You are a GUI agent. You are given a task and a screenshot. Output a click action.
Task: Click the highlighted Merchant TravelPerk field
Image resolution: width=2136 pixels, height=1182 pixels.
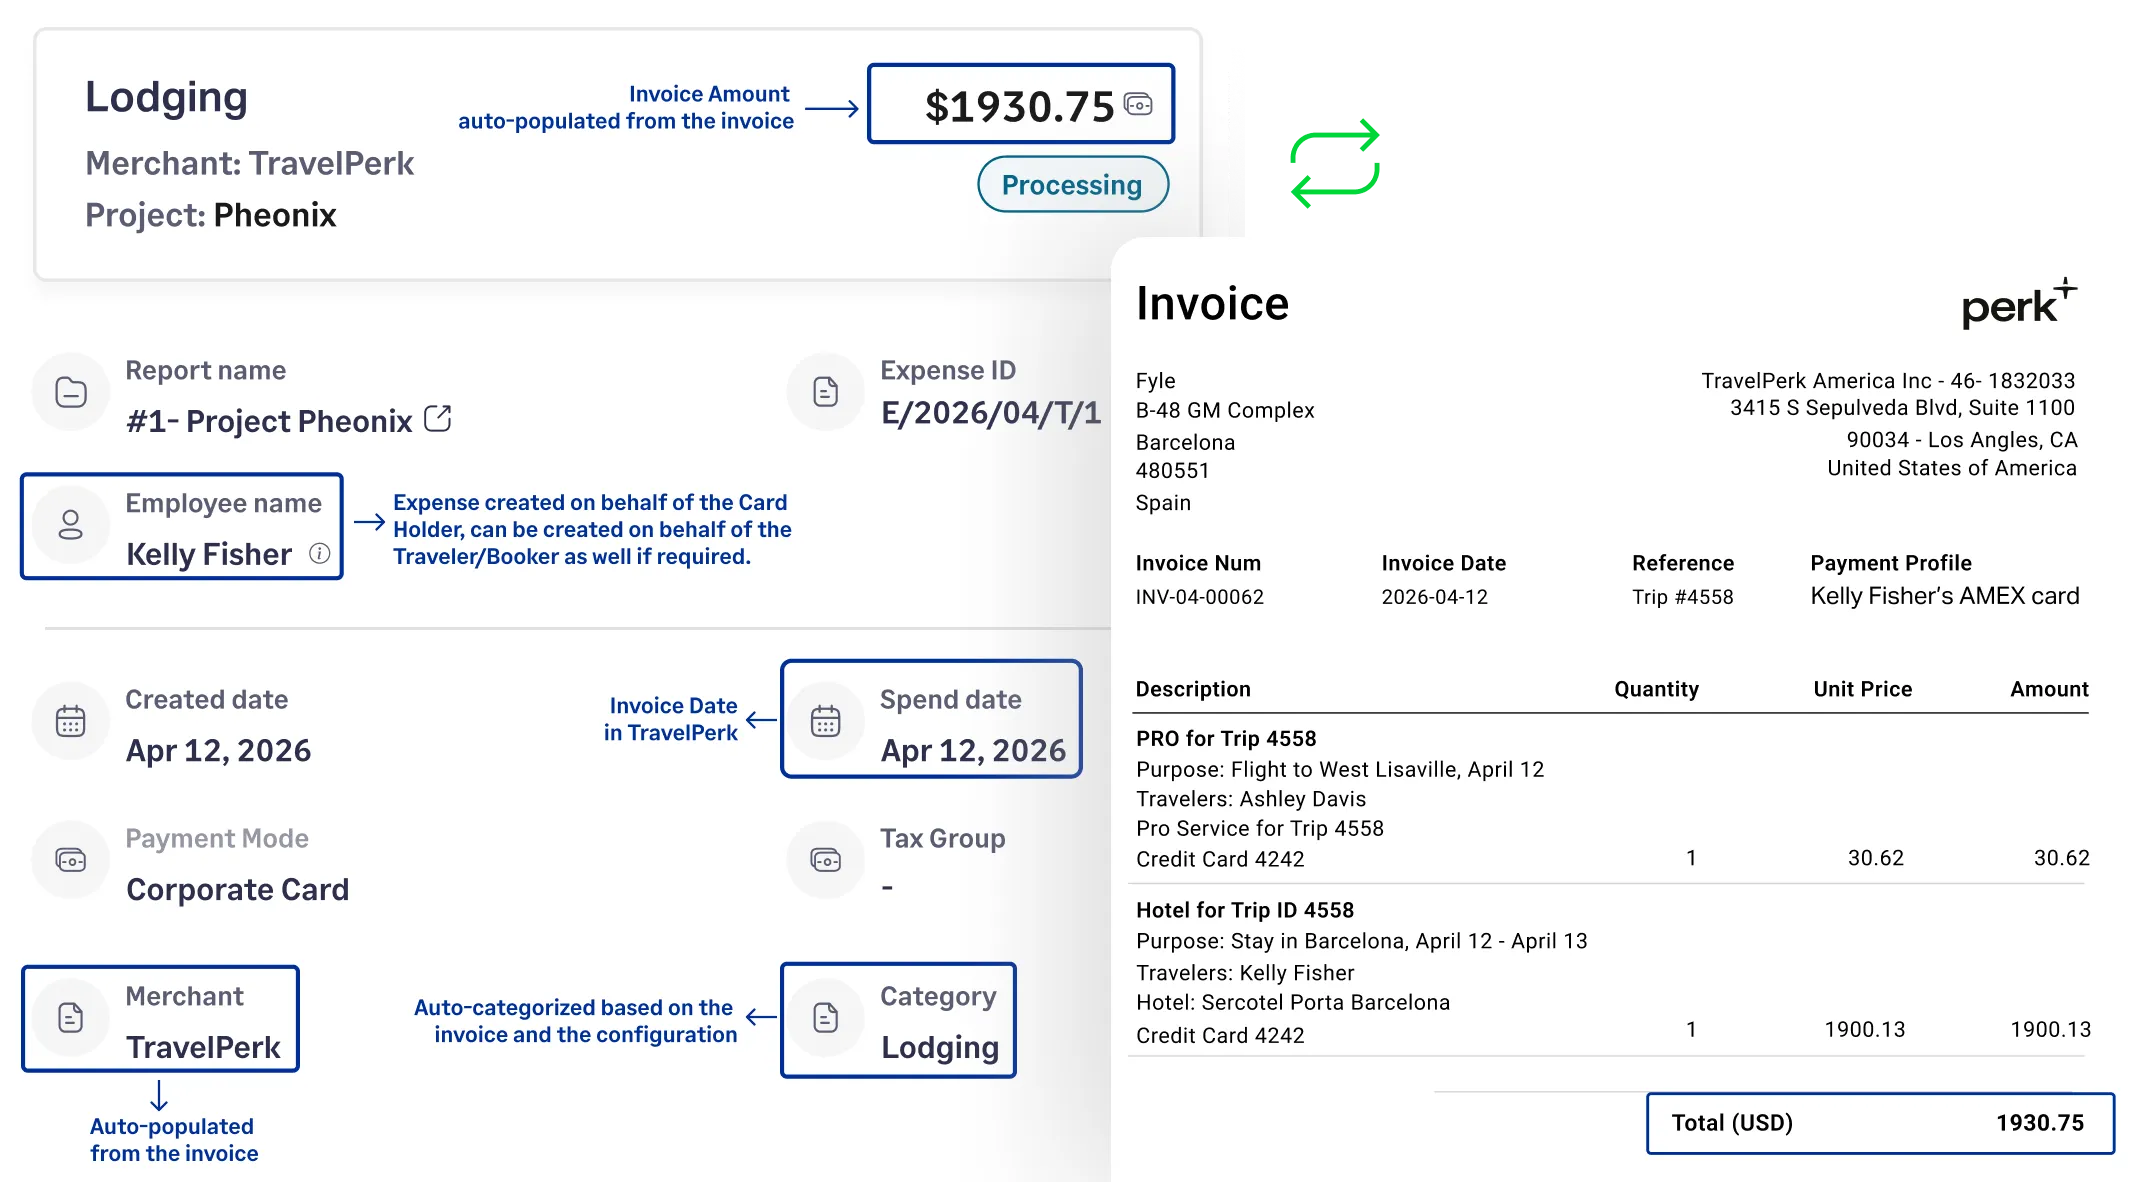(x=162, y=1019)
